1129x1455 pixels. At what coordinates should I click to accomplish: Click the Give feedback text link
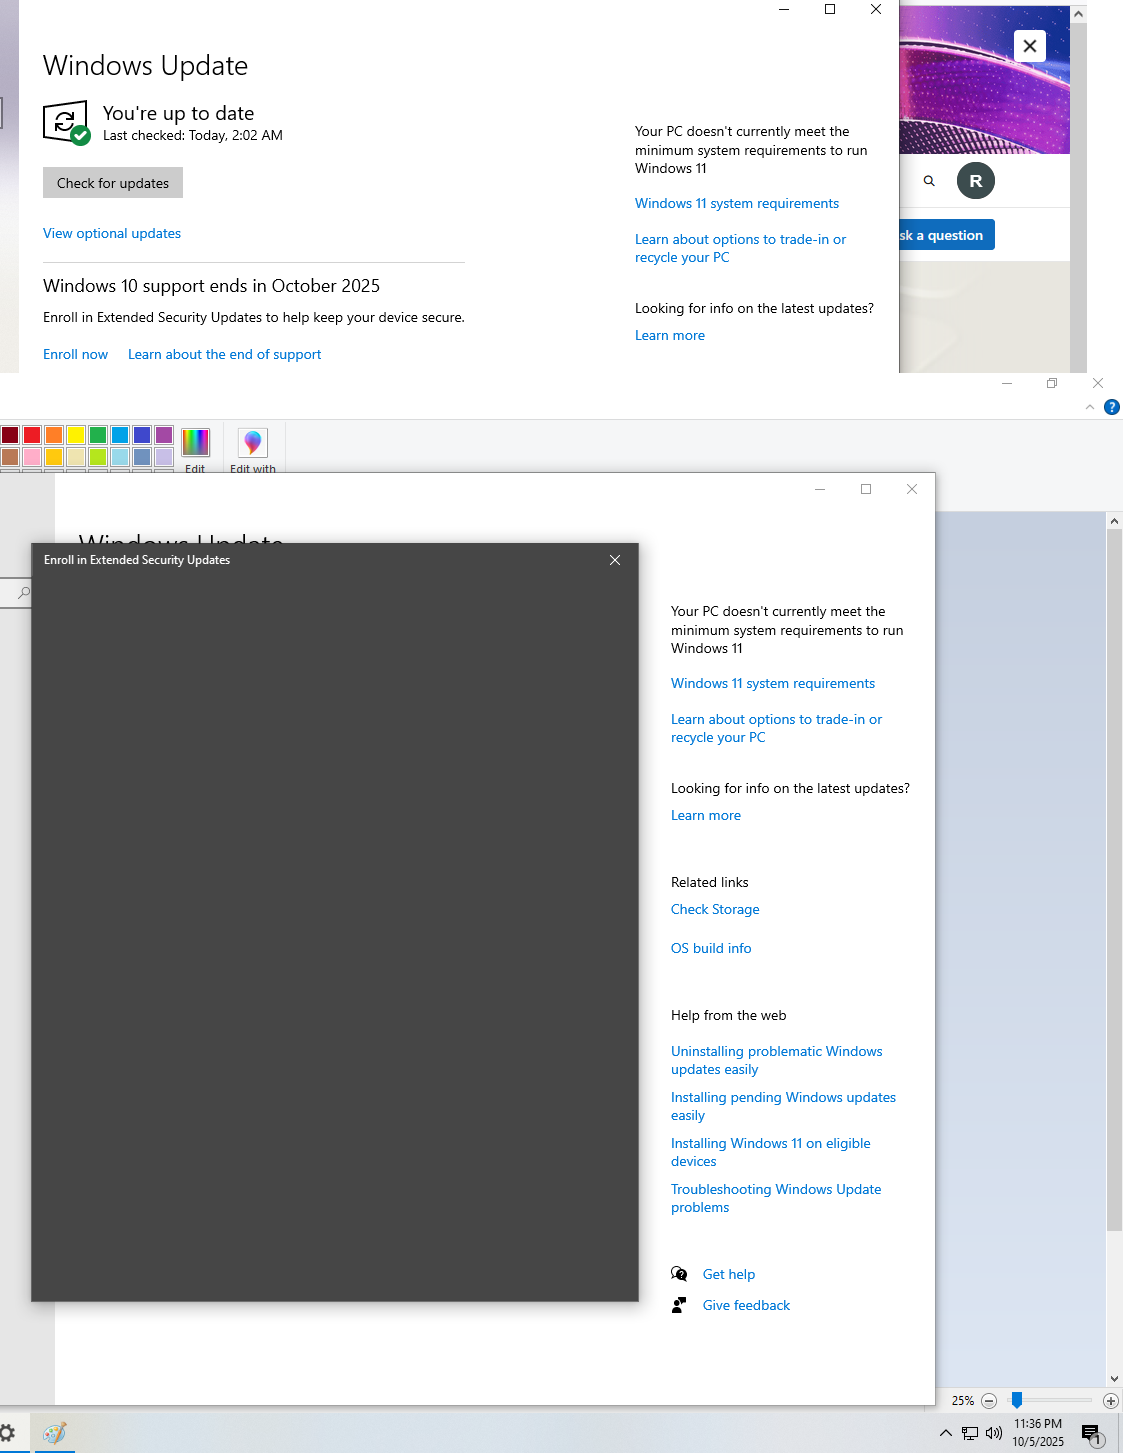click(x=746, y=1305)
